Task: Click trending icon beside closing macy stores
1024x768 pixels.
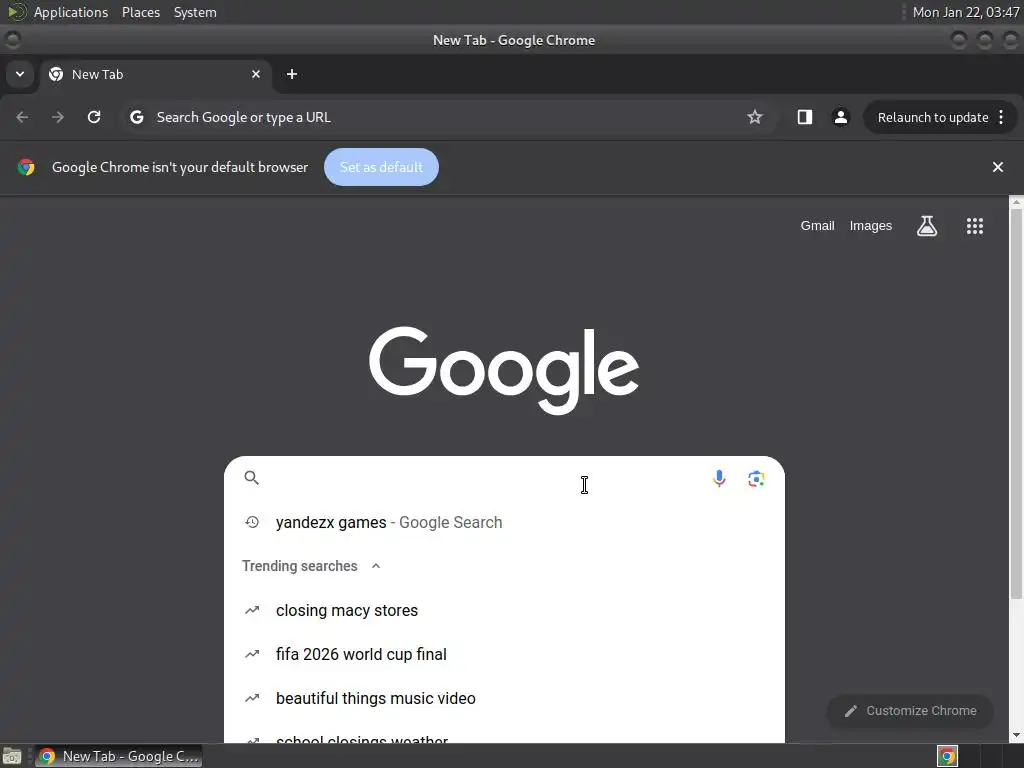Action: (x=252, y=610)
